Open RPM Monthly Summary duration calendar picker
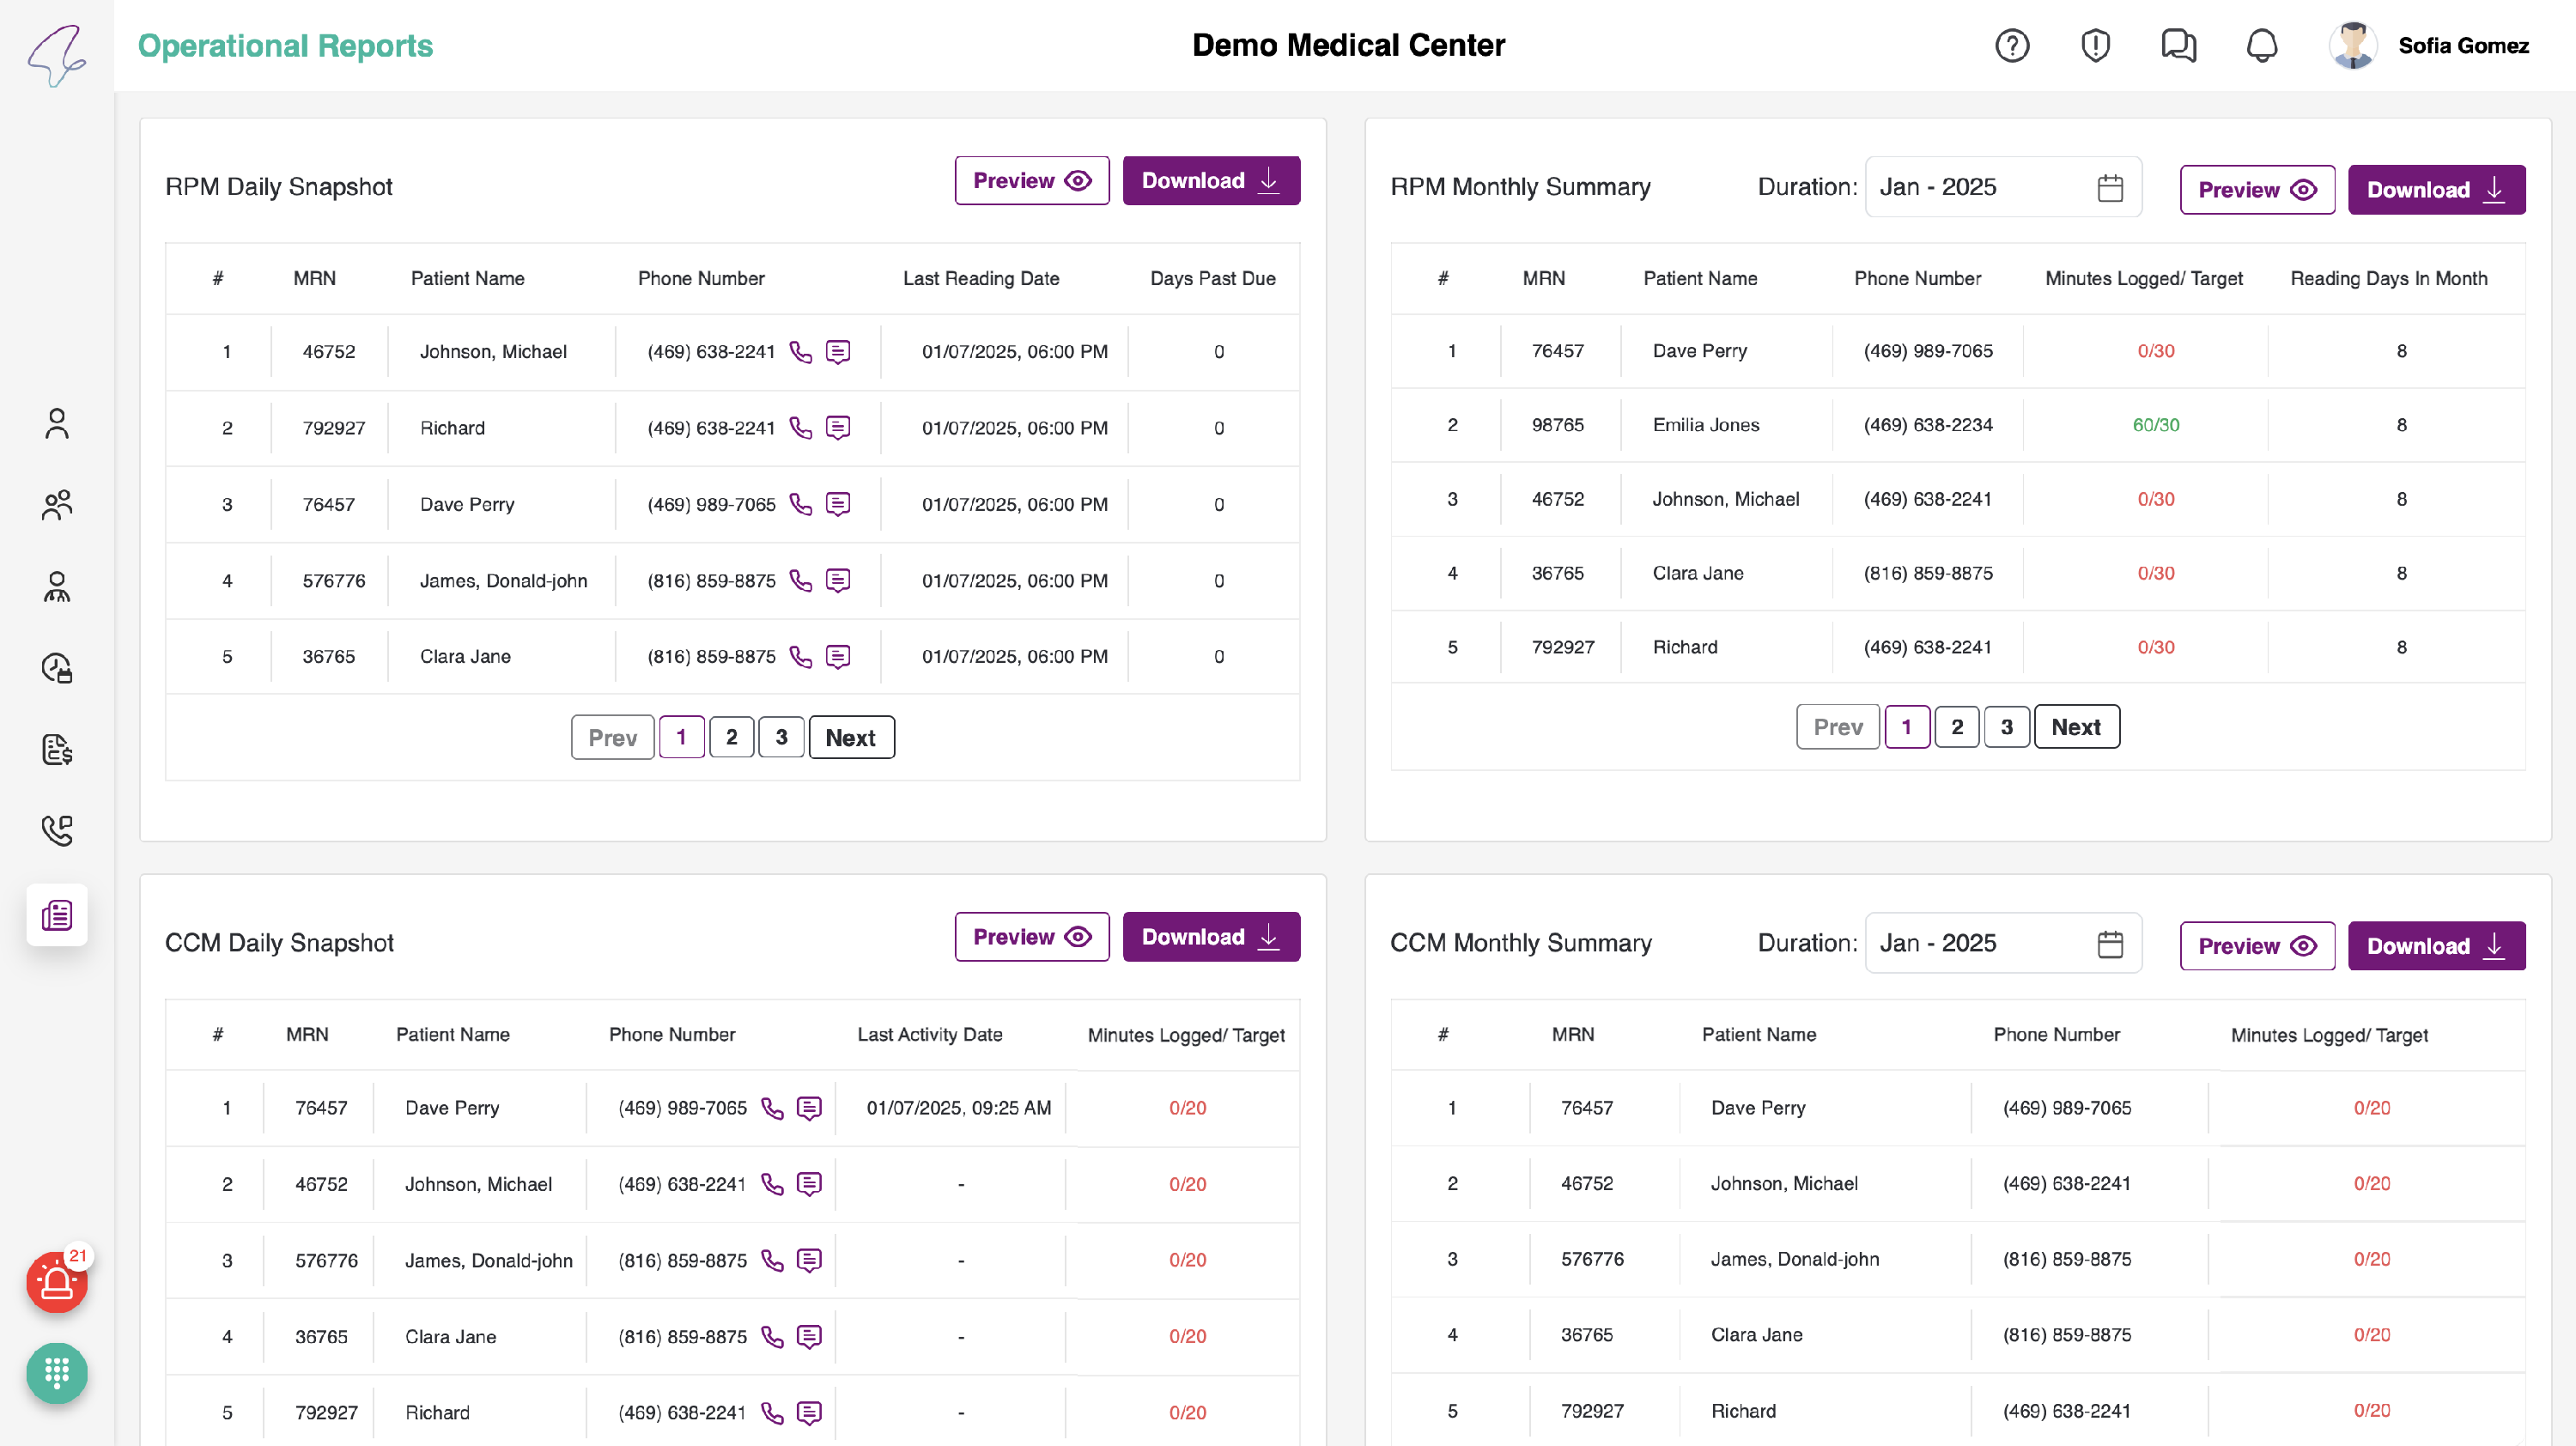This screenshot has height=1446, width=2576. (2109, 188)
